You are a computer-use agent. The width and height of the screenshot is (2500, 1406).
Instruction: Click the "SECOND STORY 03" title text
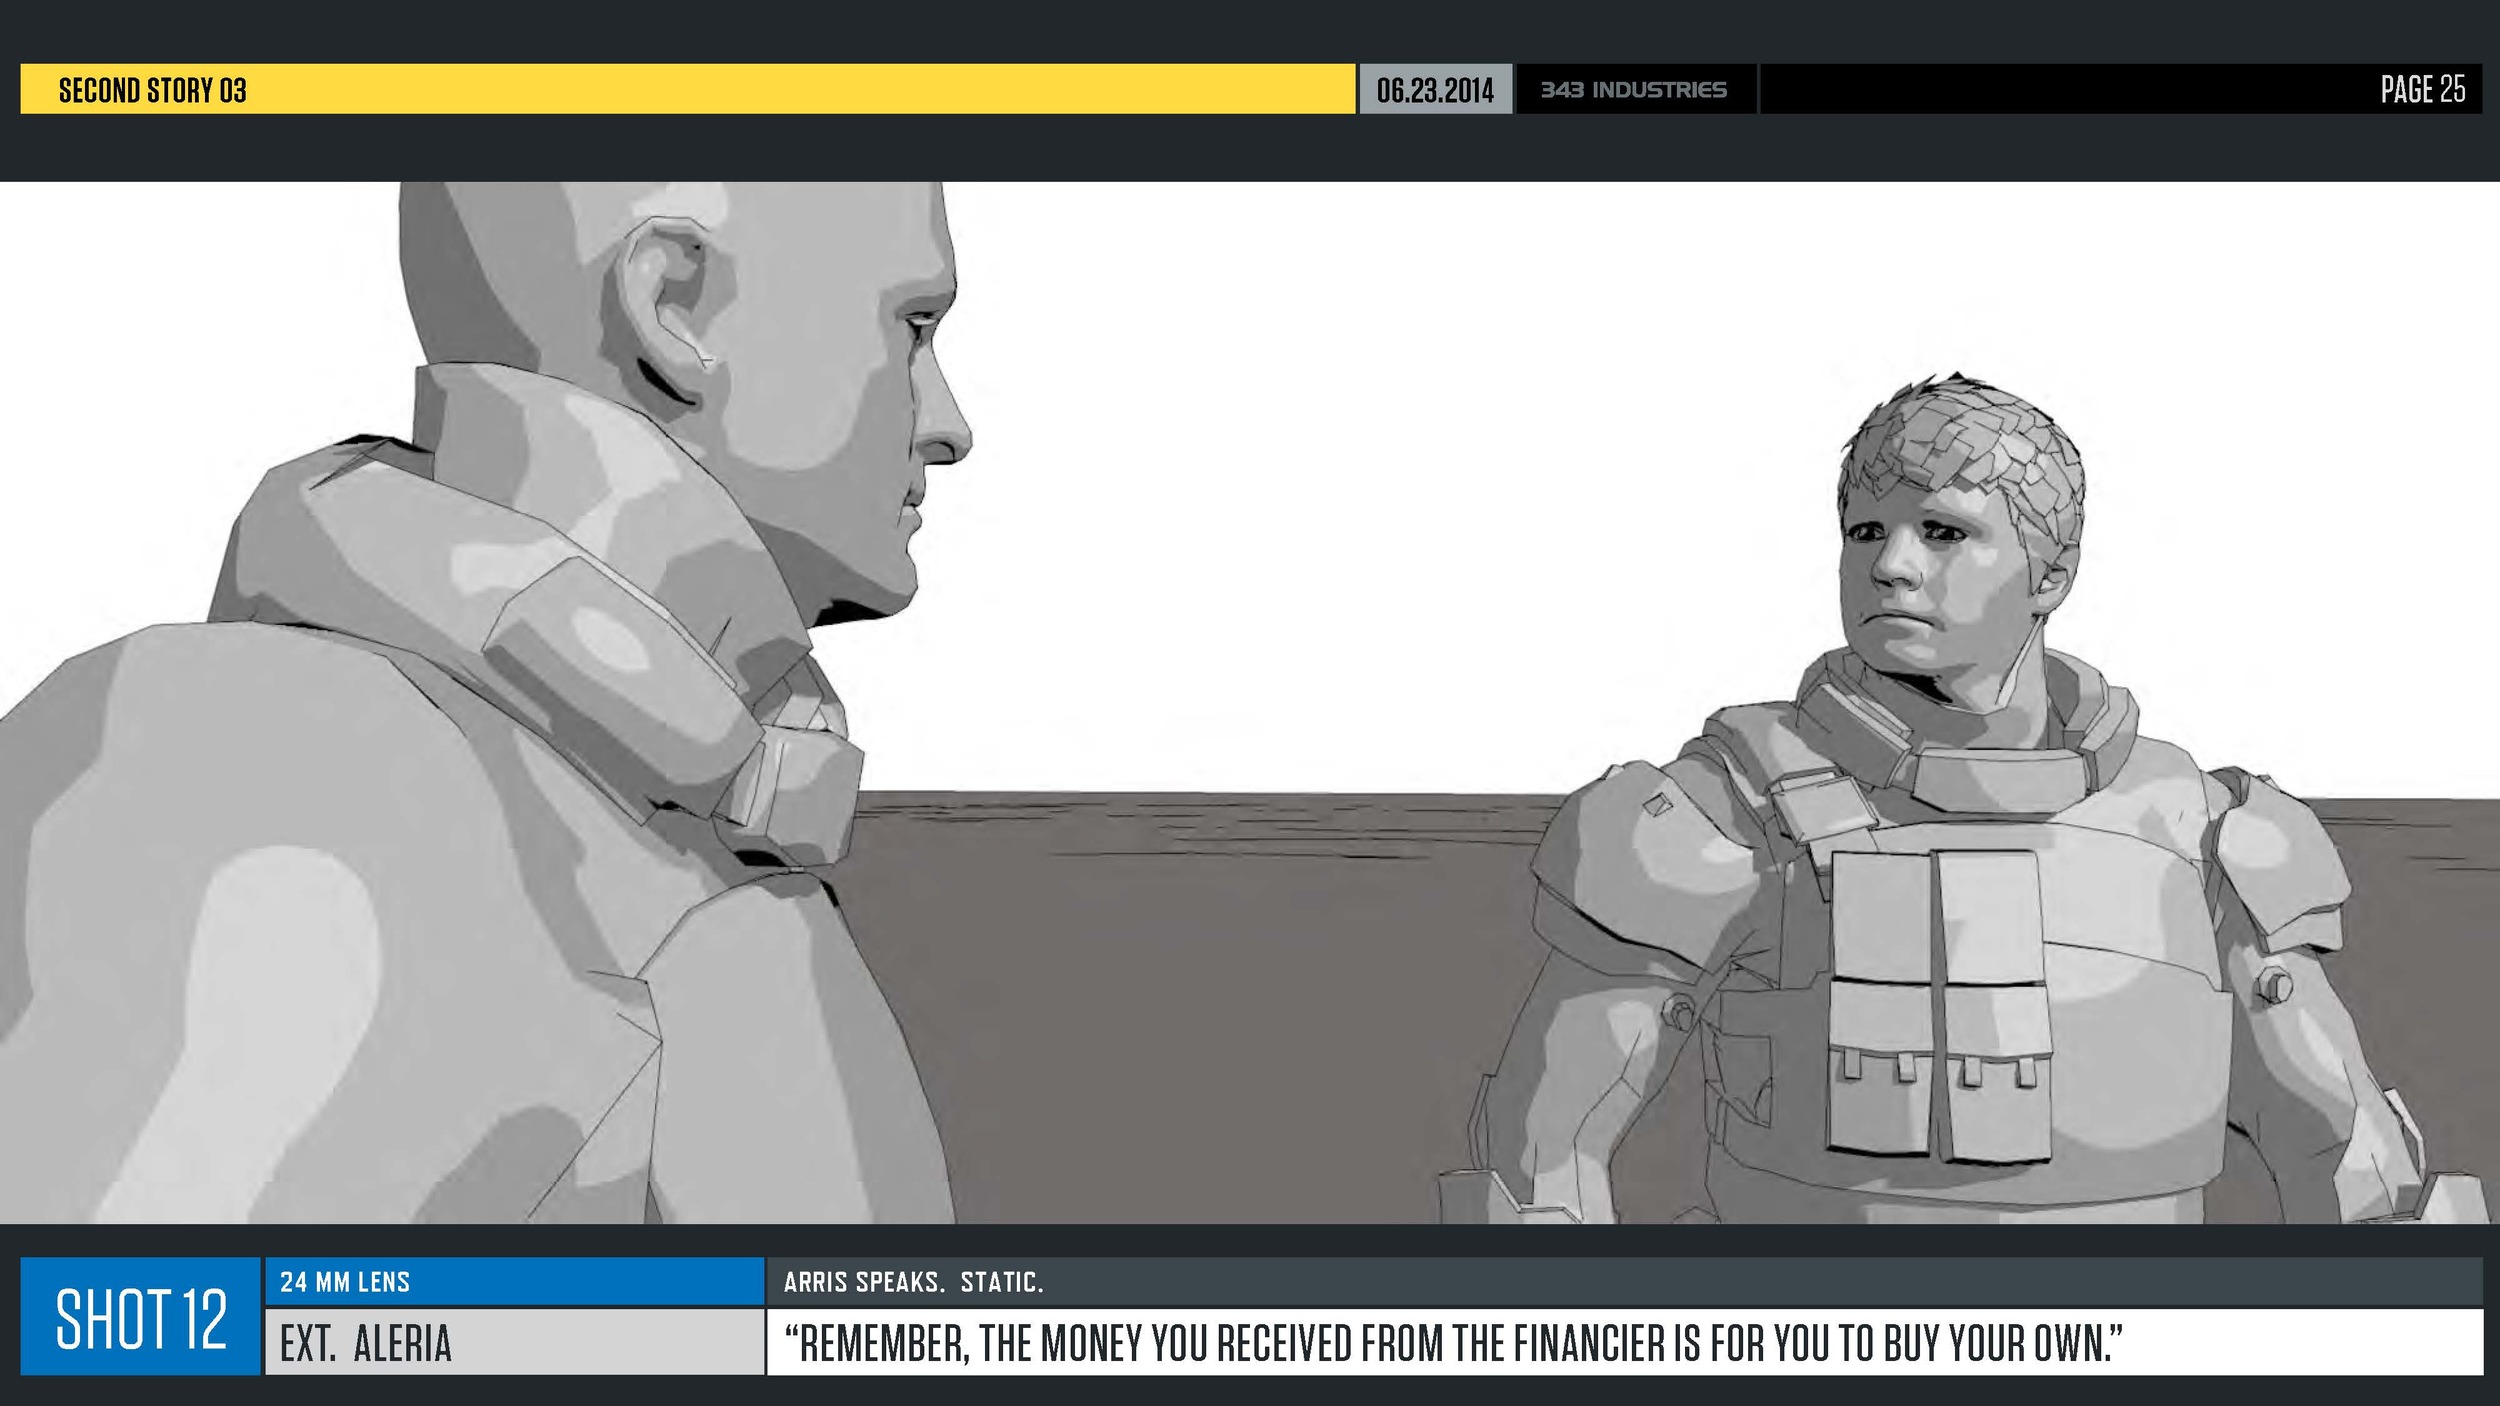pos(152,90)
